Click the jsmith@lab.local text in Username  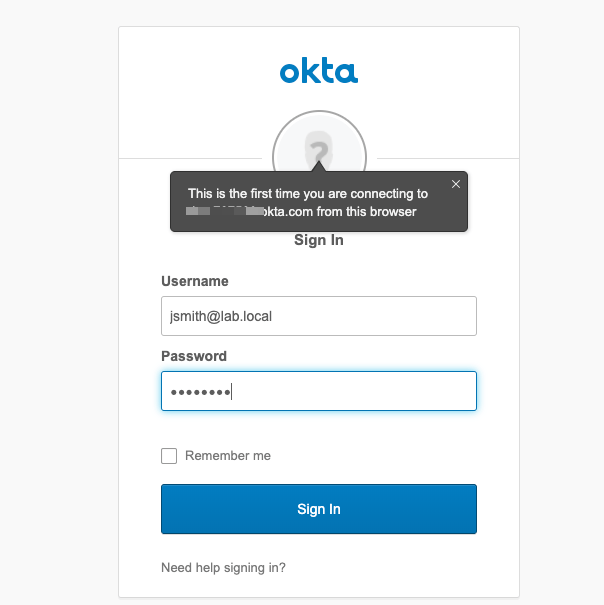click(222, 316)
